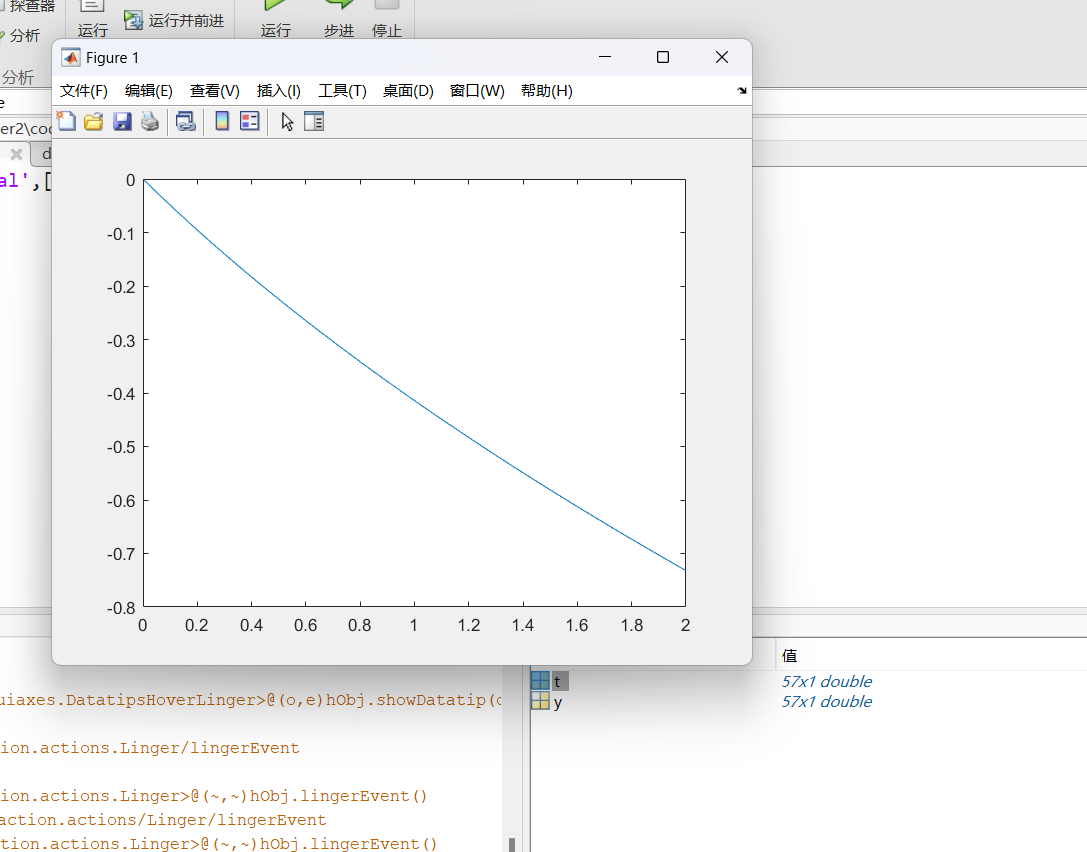The width and height of the screenshot is (1087, 852).
Task: Click the -0.4 tick label on y-axis
Action: click(x=121, y=394)
